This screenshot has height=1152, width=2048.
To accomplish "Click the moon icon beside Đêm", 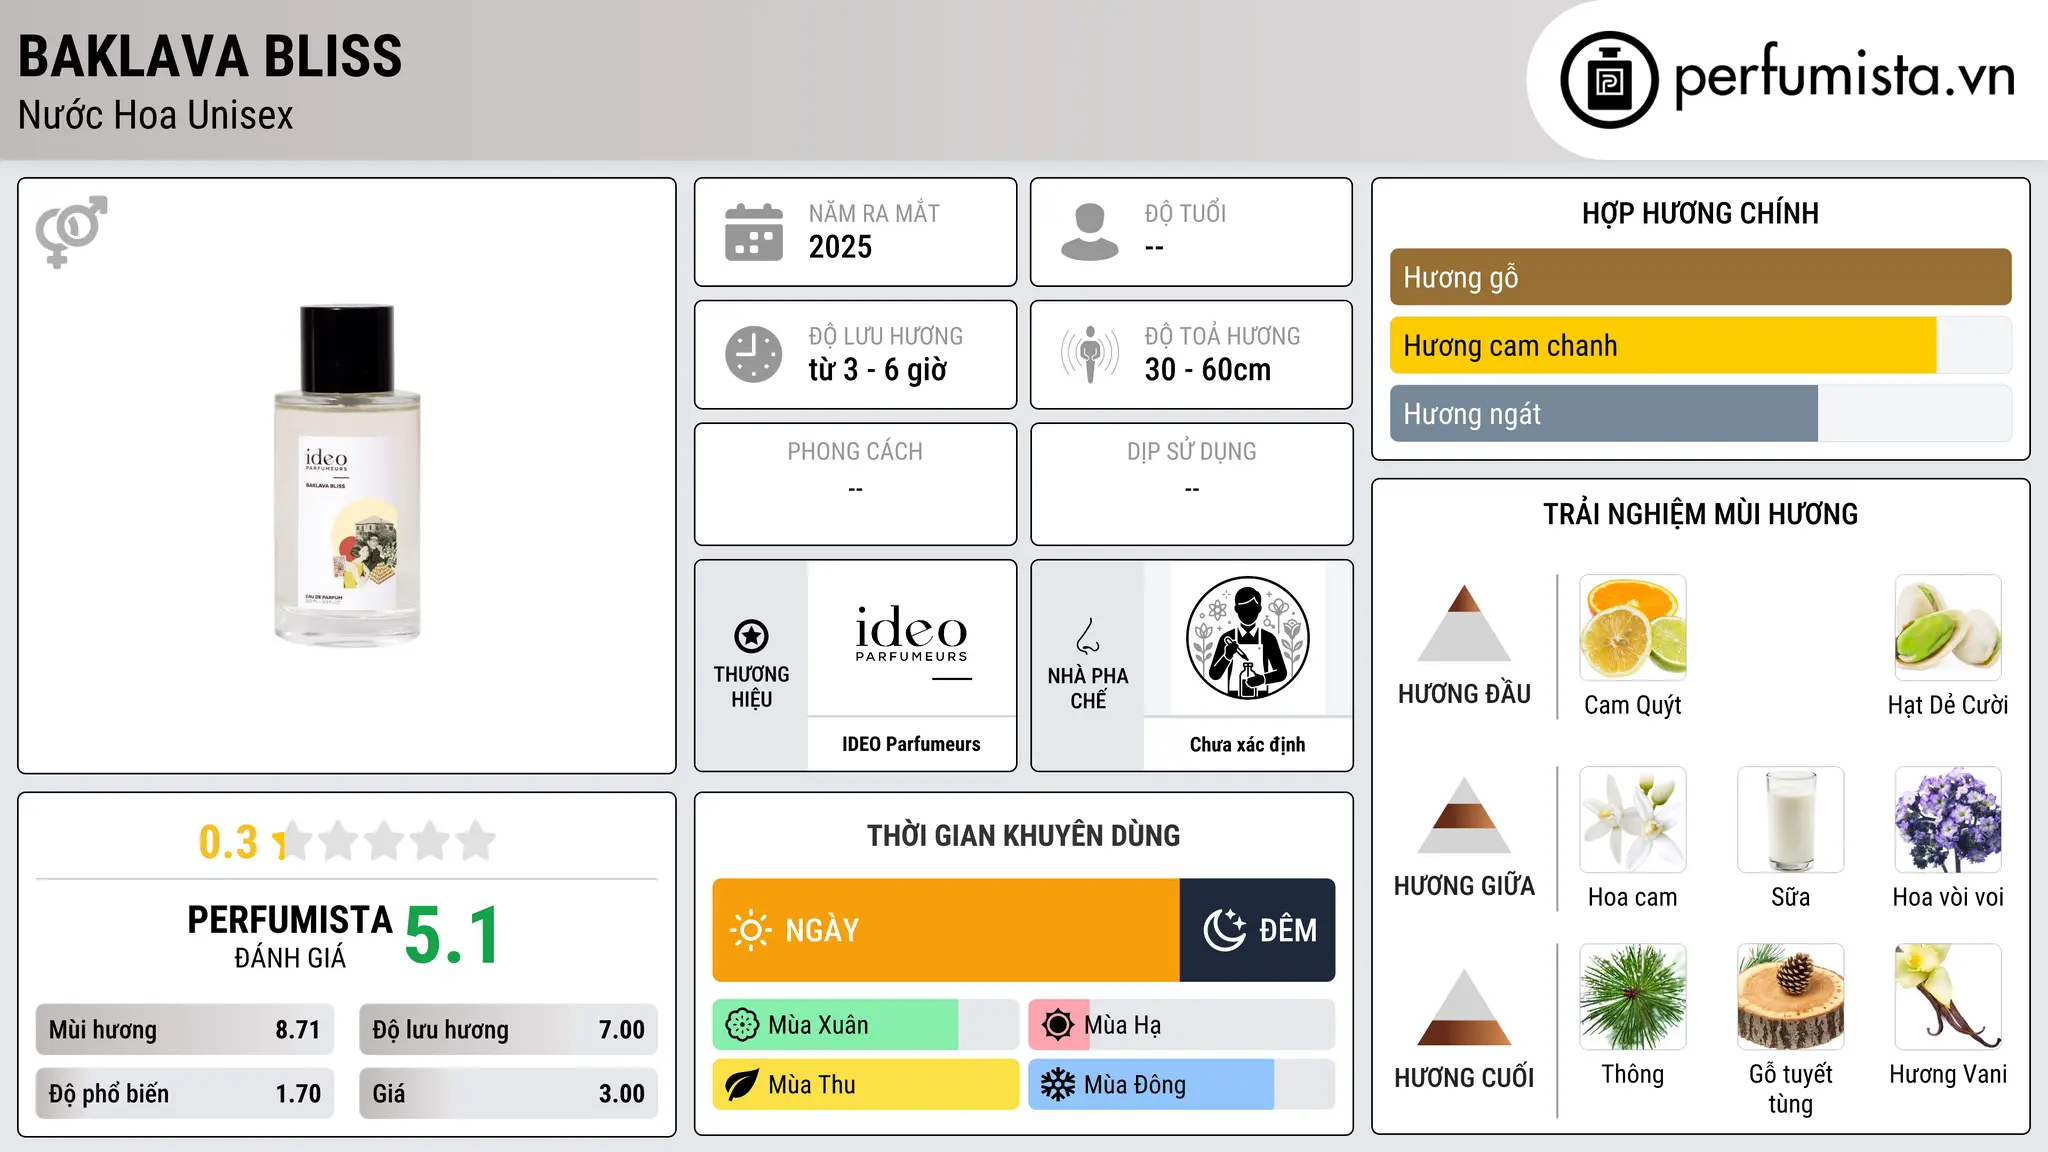I will [x=1224, y=930].
